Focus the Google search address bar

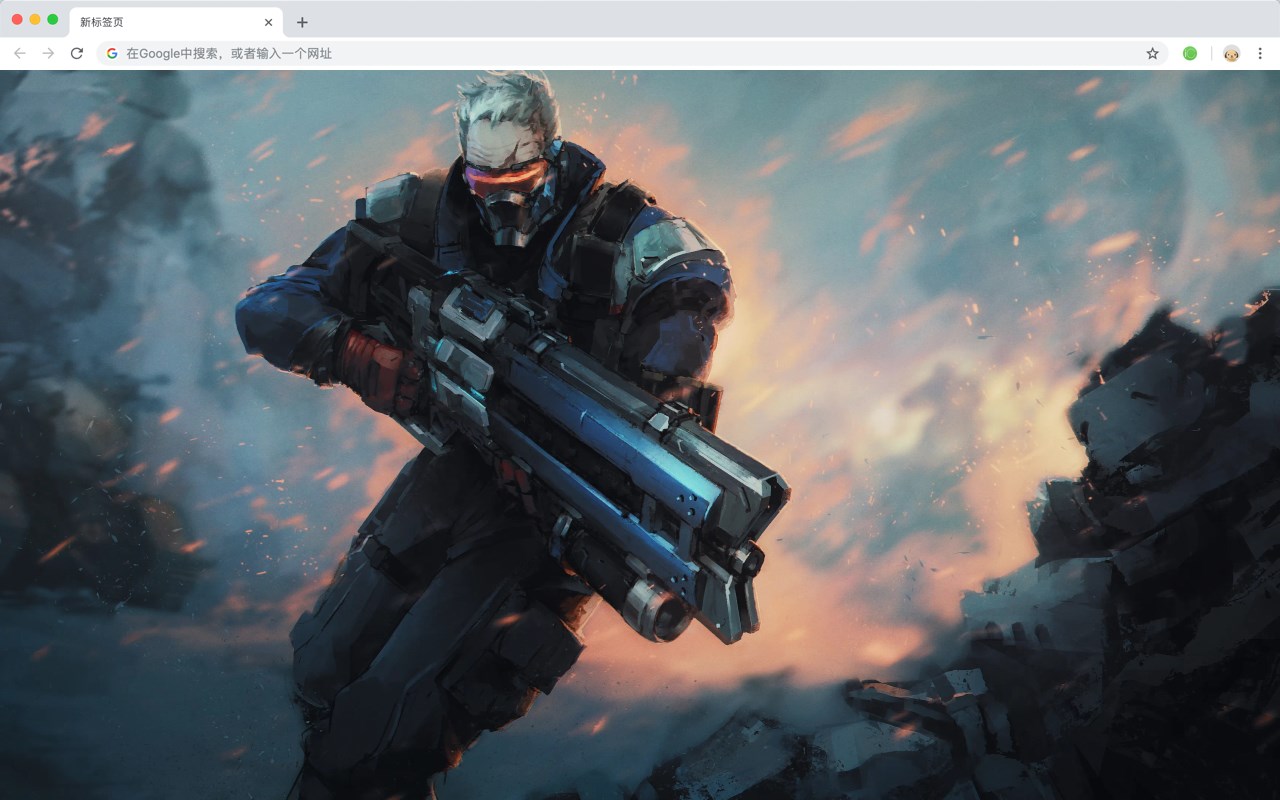coord(632,53)
